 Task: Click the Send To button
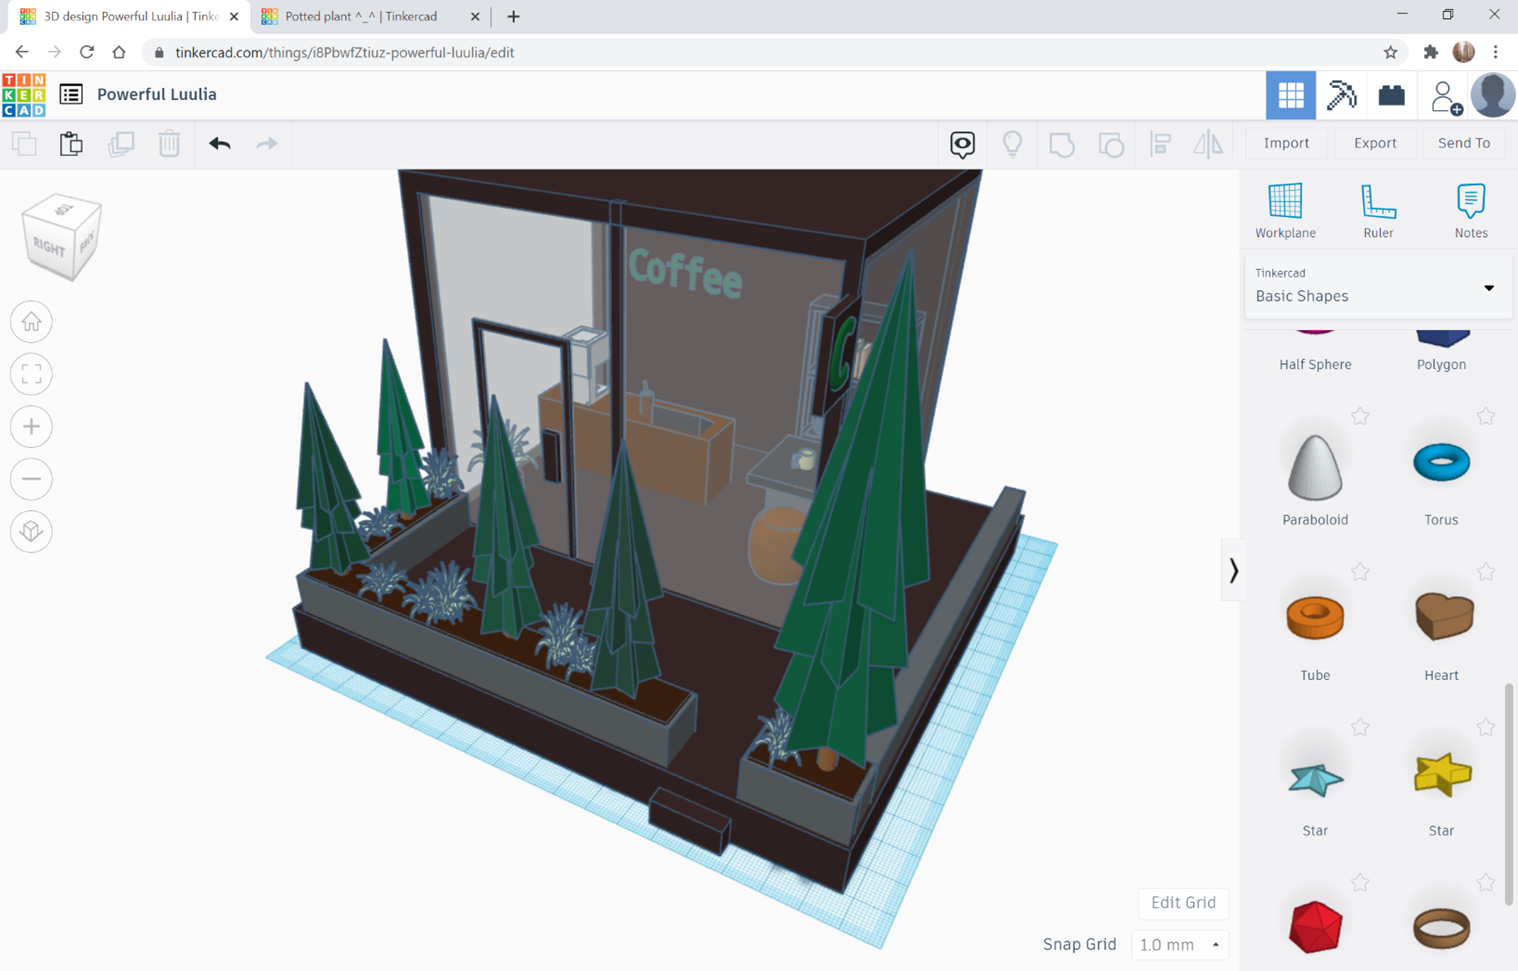click(x=1464, y=143)
